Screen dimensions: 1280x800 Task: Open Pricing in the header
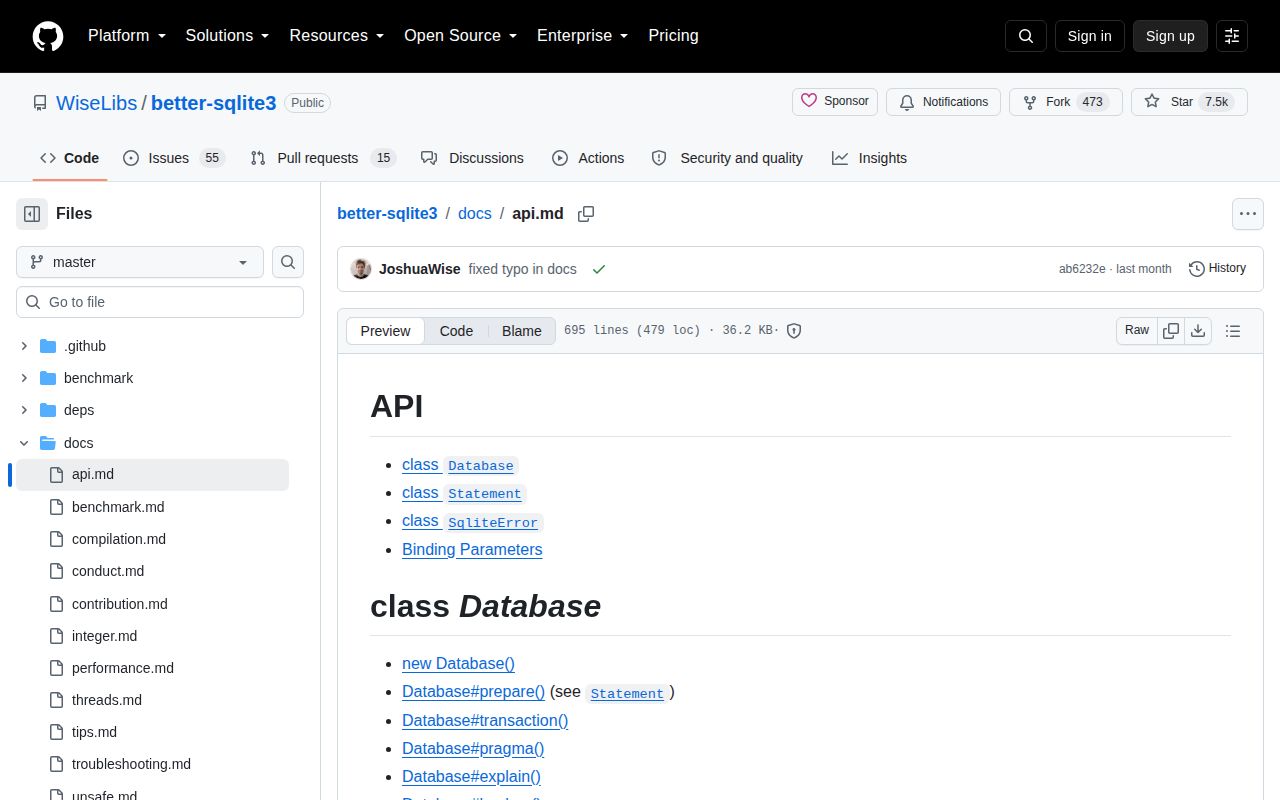click(673, 36)
